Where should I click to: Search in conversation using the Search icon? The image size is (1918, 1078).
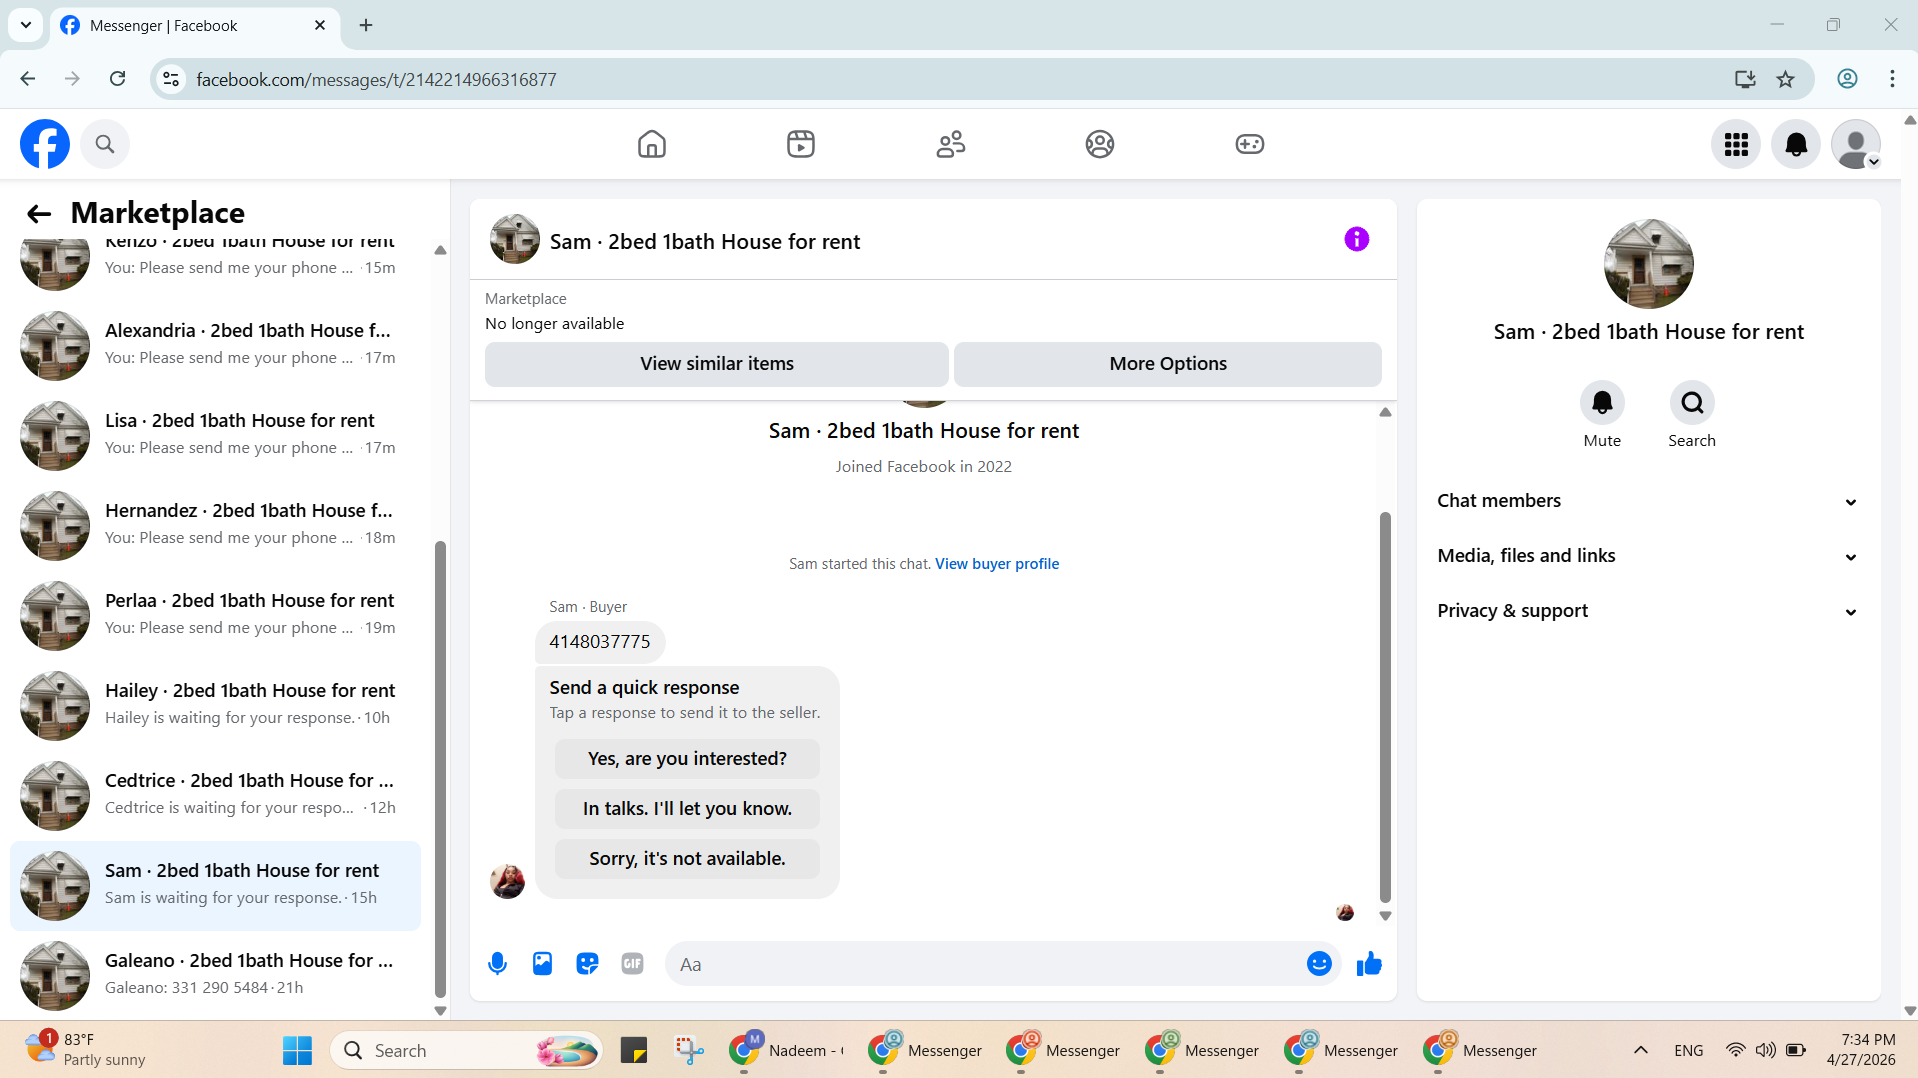coord(1692,403)
